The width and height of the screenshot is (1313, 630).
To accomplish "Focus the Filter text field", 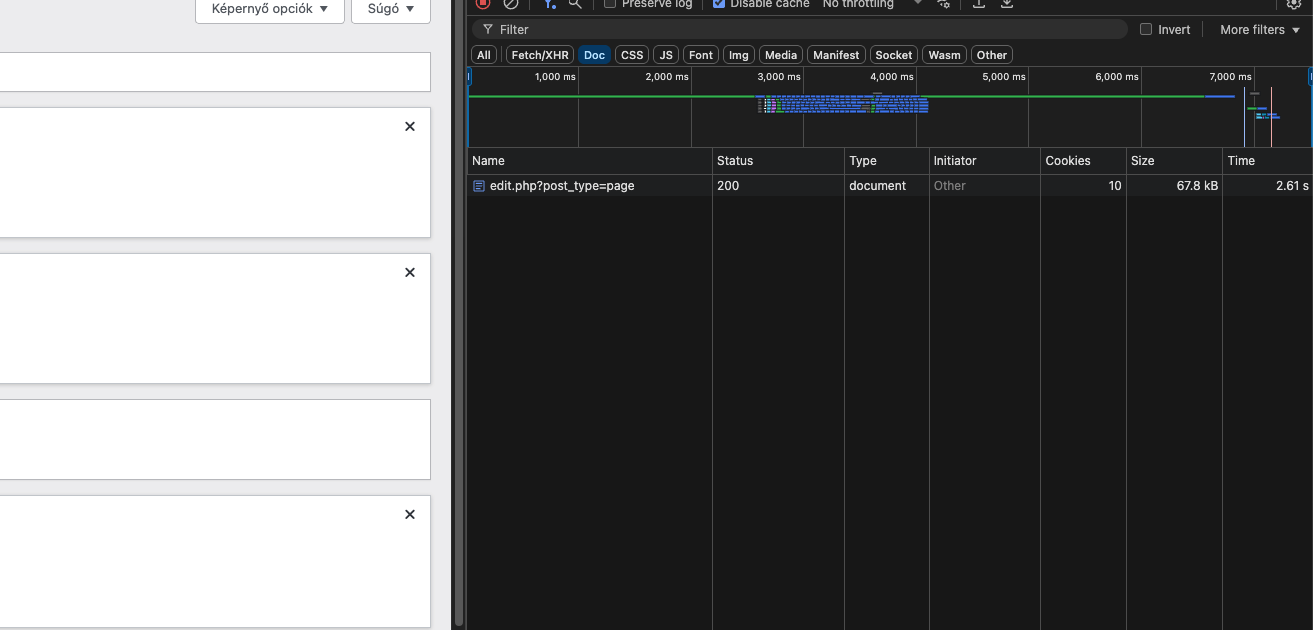I will pos(800,30).
